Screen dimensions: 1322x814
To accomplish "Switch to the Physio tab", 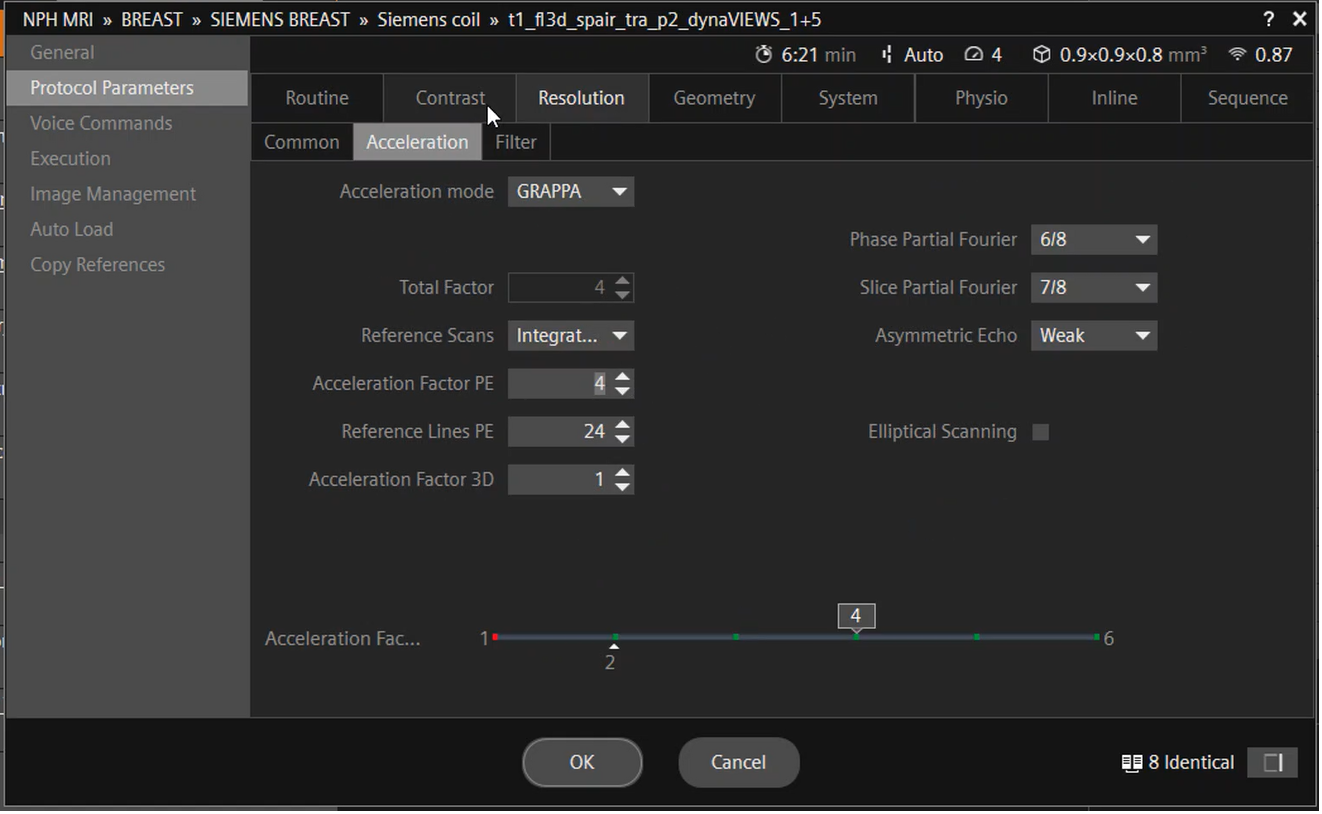I will [981, 98].
